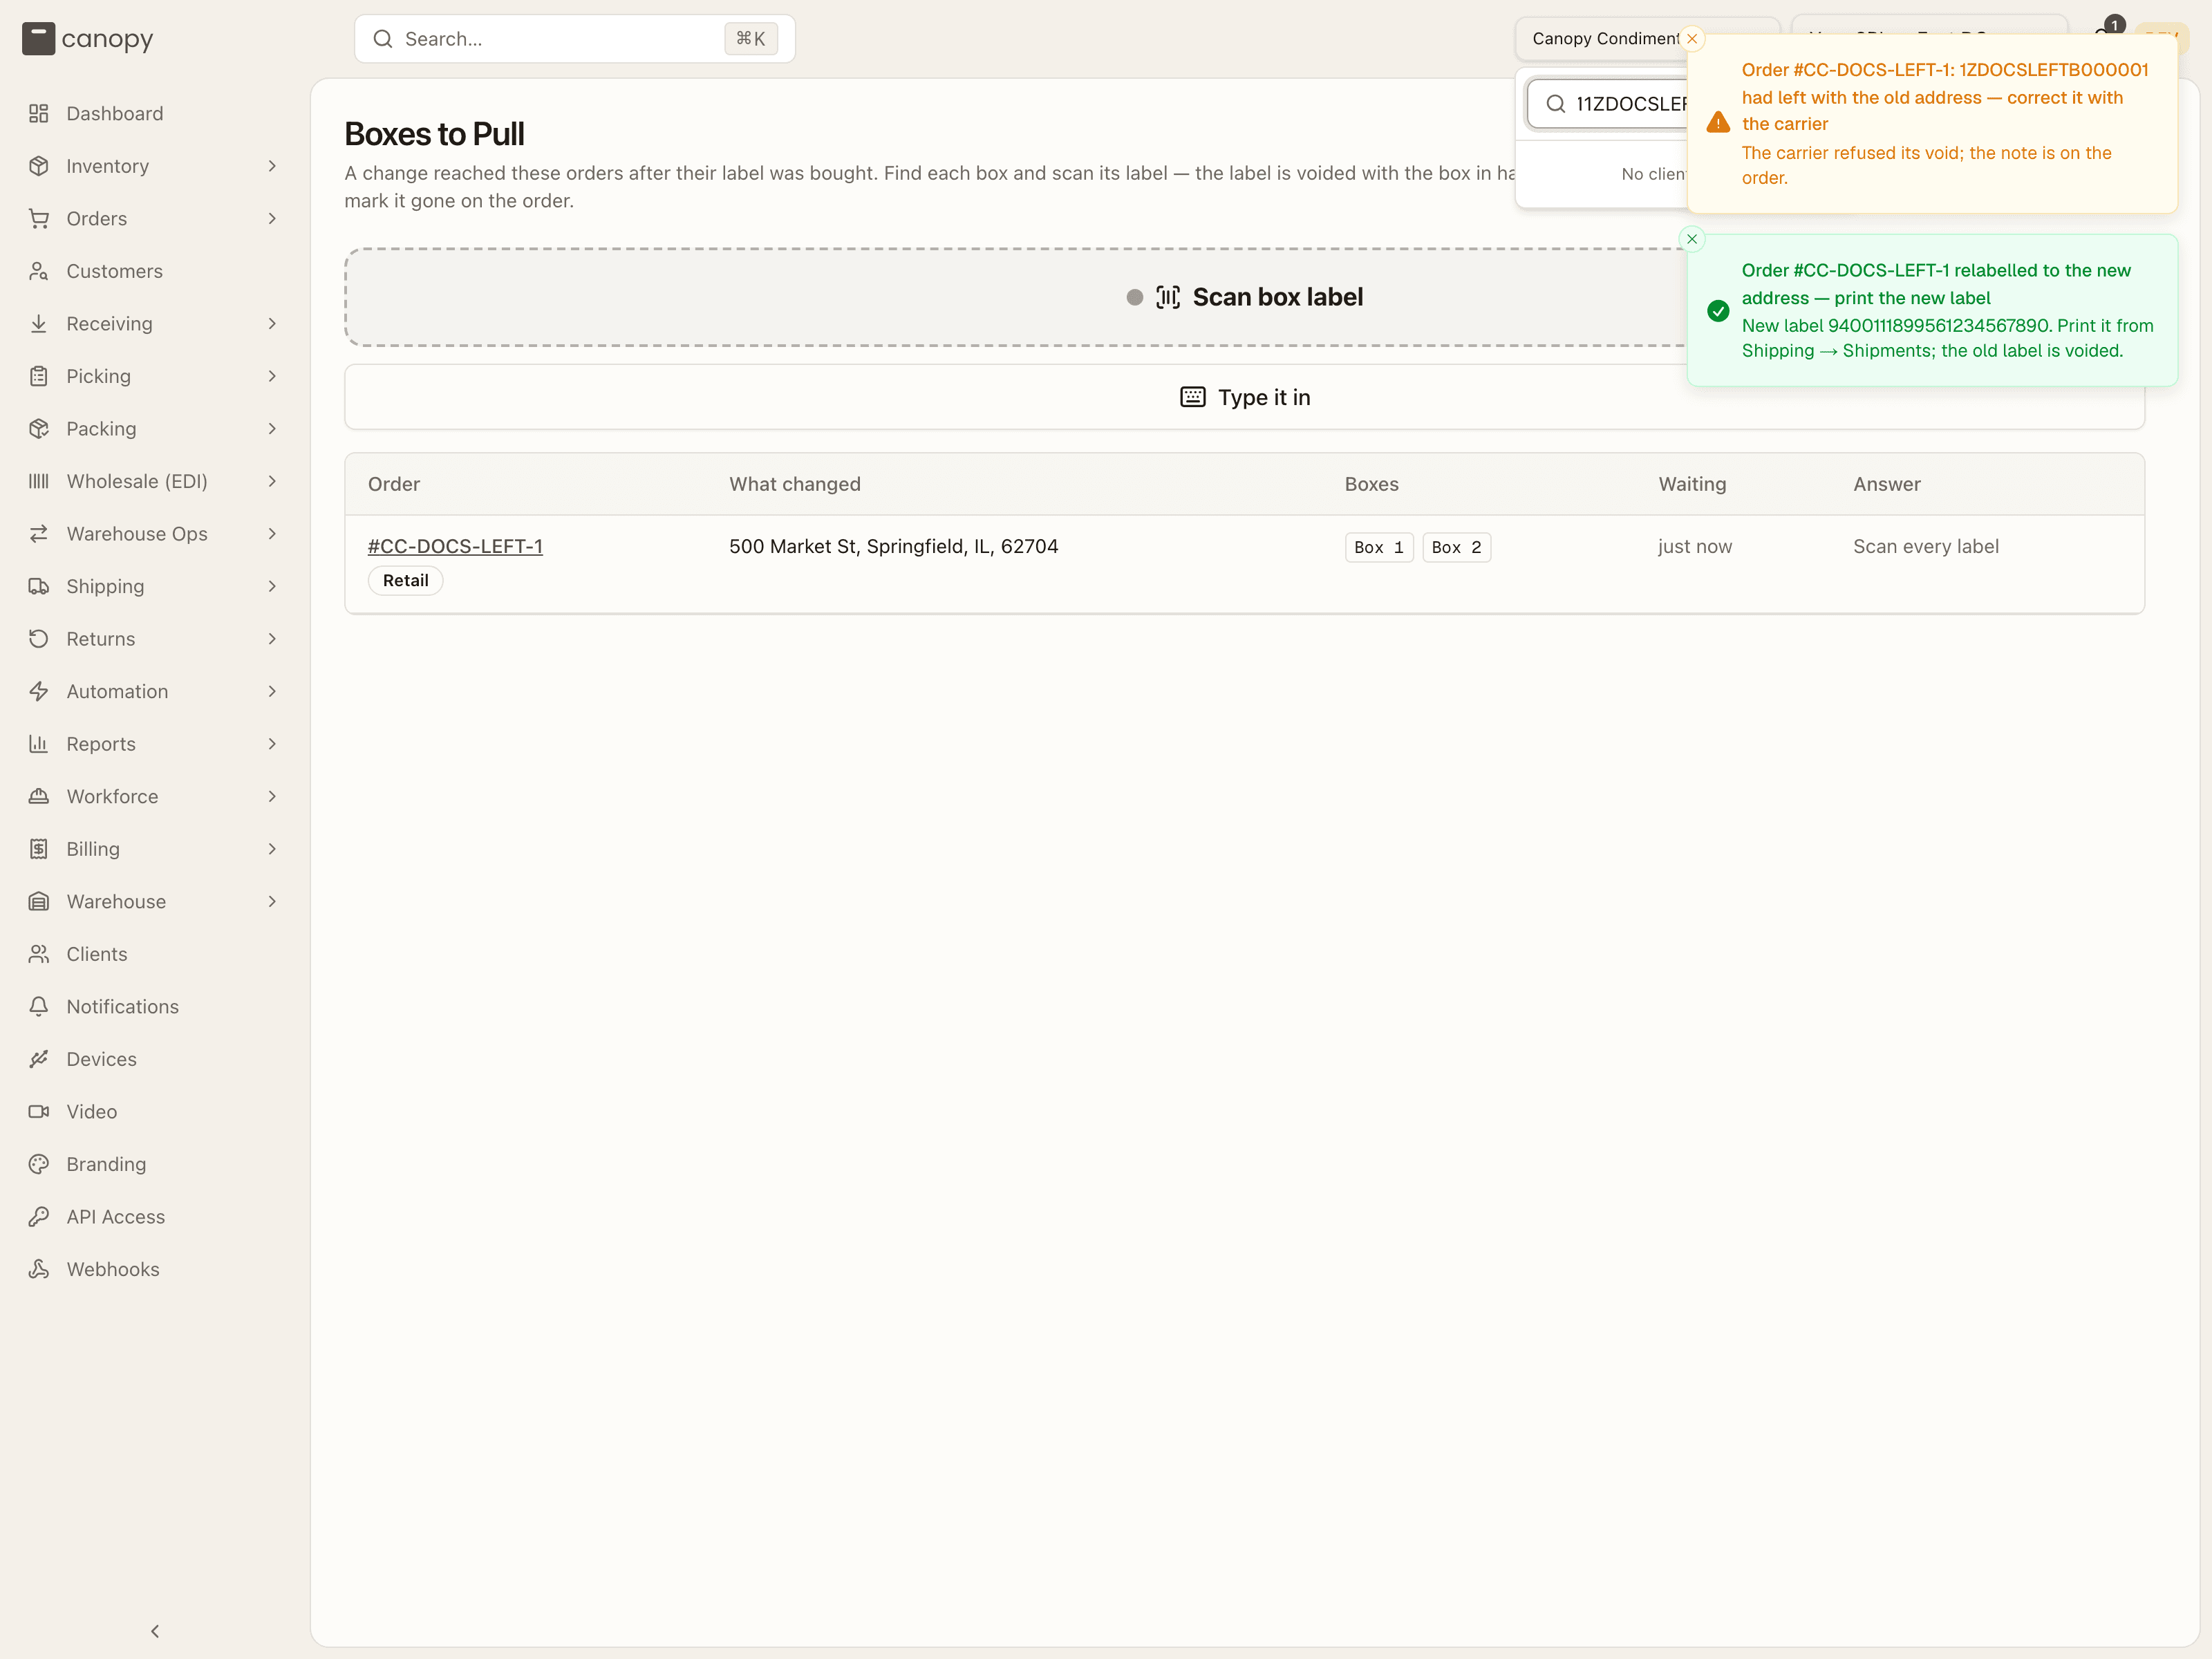The image size is (2212, 1659).
Task: Dismiss the orange carrier warning toast
Action: pos(1692,39)
